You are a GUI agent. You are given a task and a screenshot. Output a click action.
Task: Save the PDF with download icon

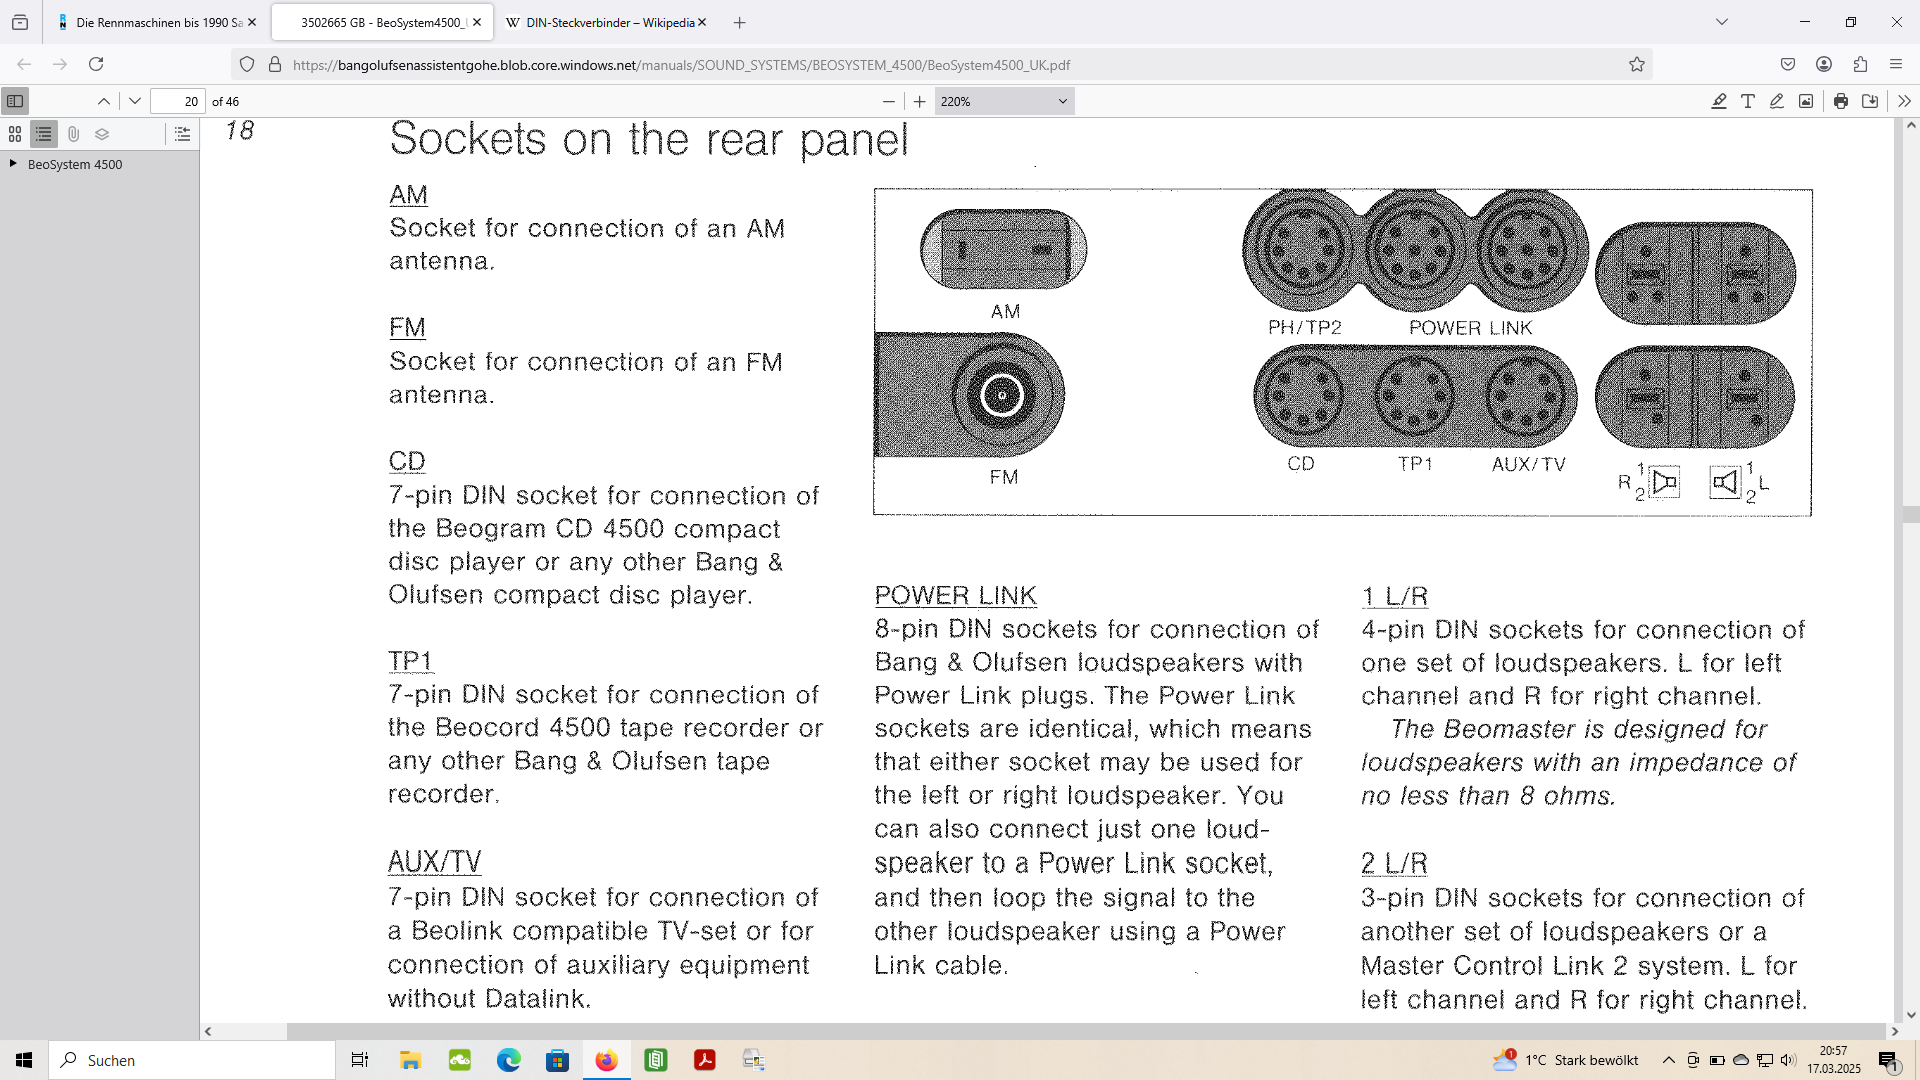tap(1870, 101)
